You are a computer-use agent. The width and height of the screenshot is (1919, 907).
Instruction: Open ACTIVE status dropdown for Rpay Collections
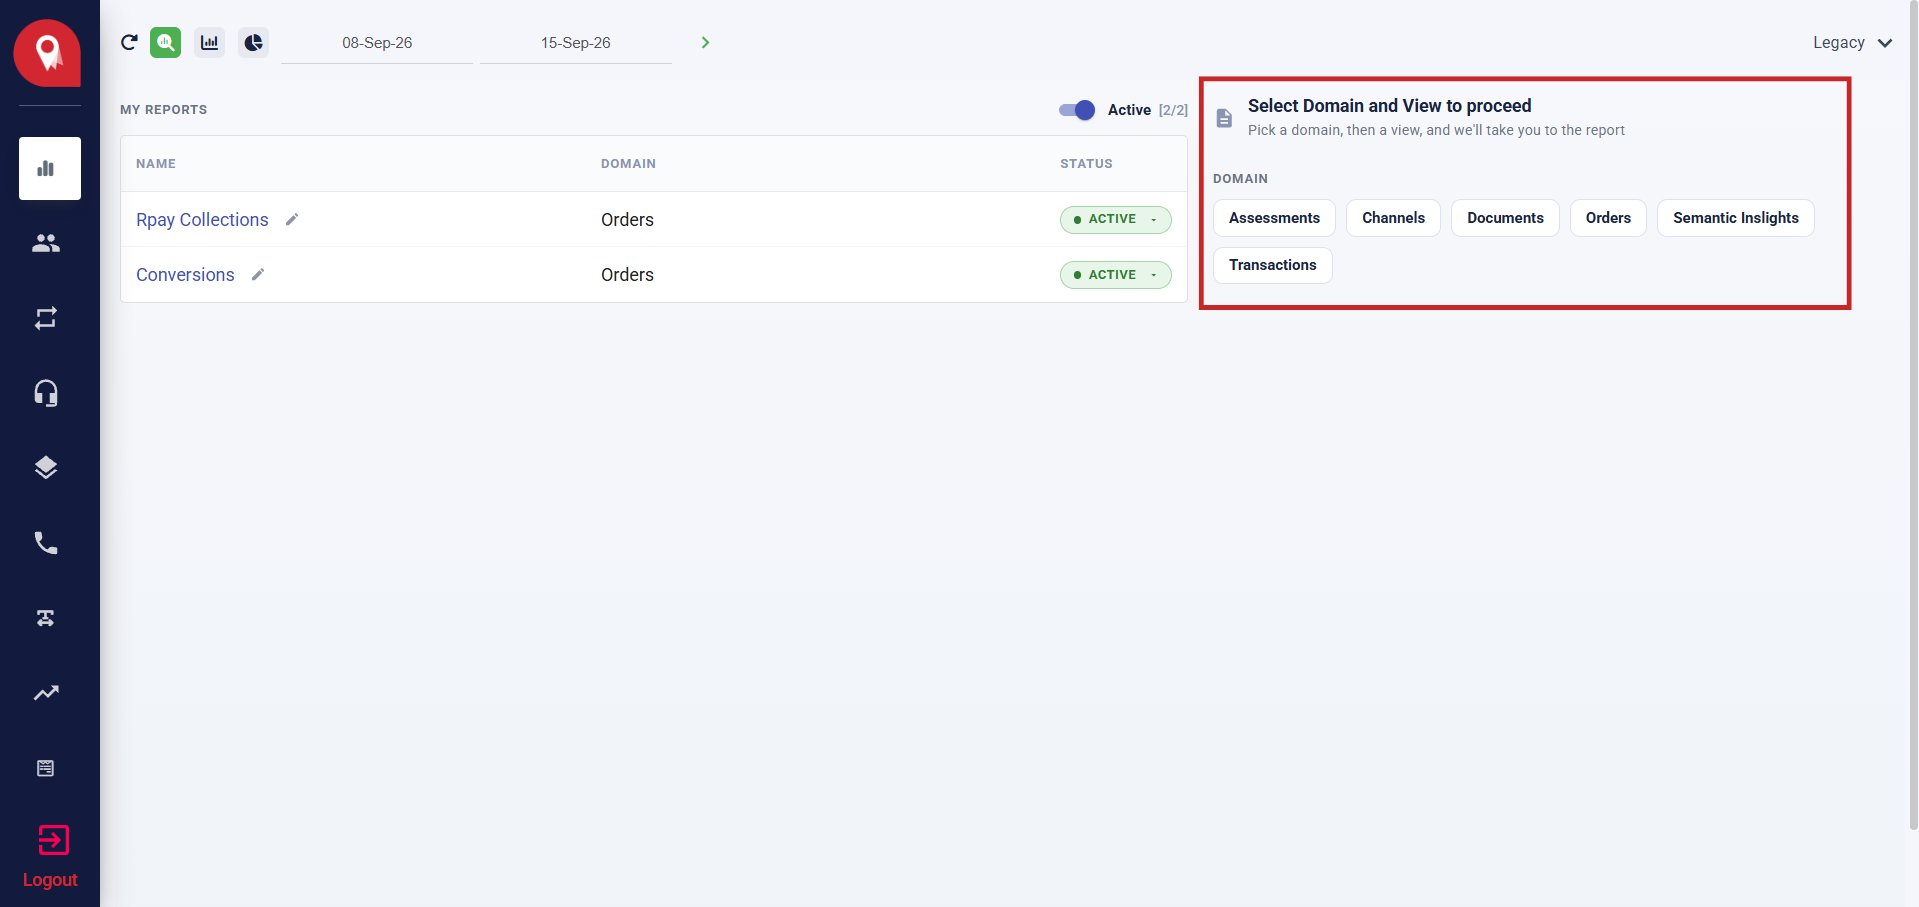coord(1115,219)
